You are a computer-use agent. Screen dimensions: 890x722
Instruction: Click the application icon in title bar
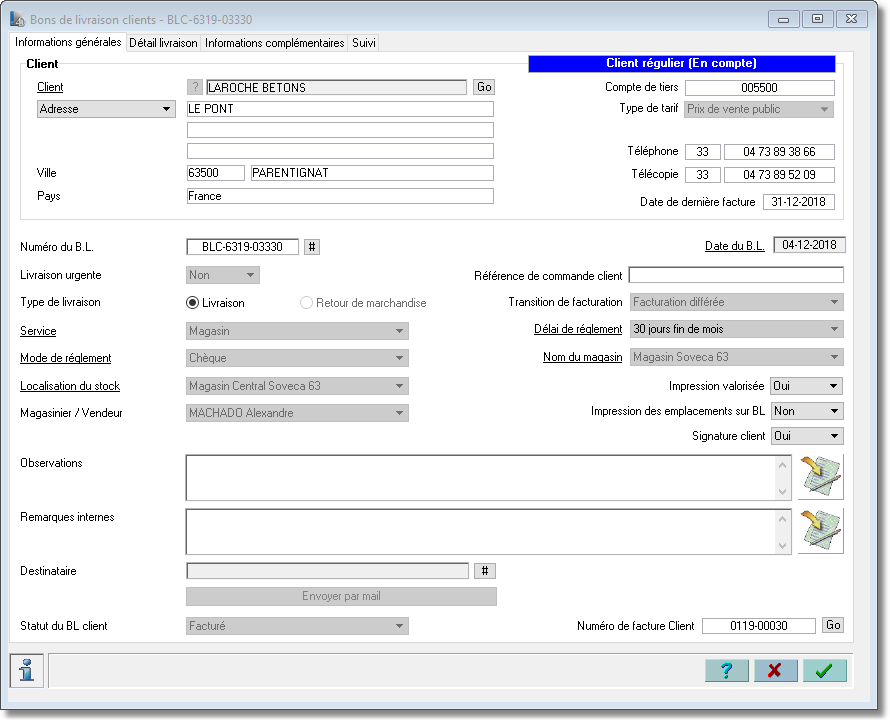coord(18,19)
